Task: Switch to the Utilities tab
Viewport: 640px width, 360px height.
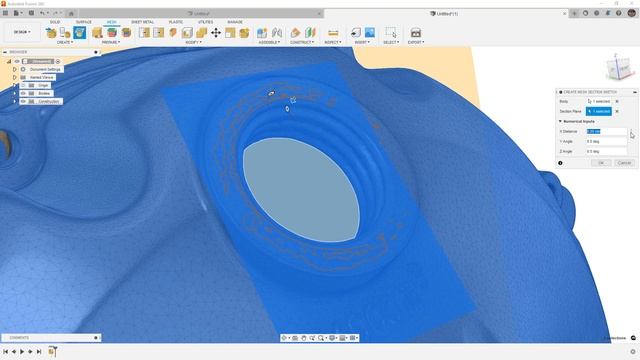Action: click(205, 22)
